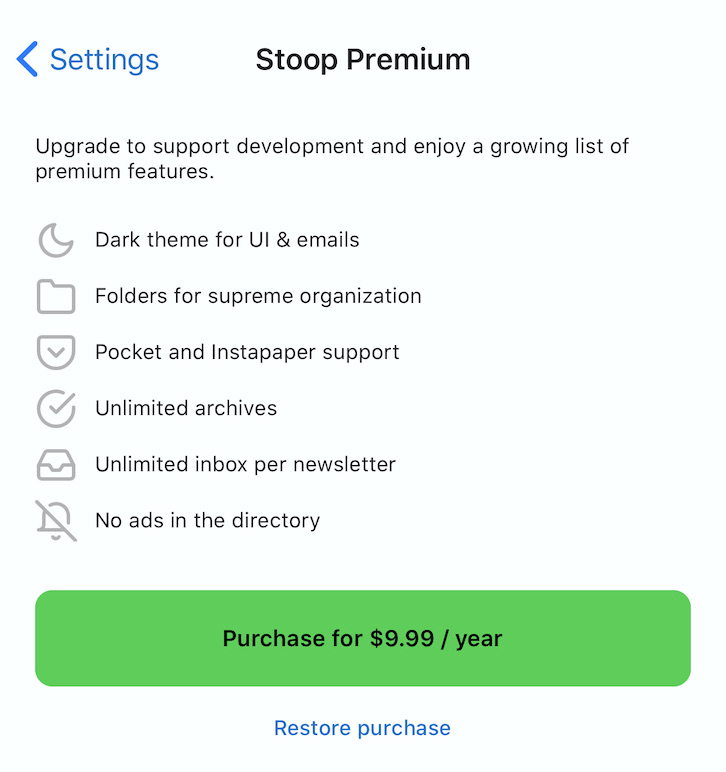
Task: Click the Pocket icon
Action: click(56, 352)
